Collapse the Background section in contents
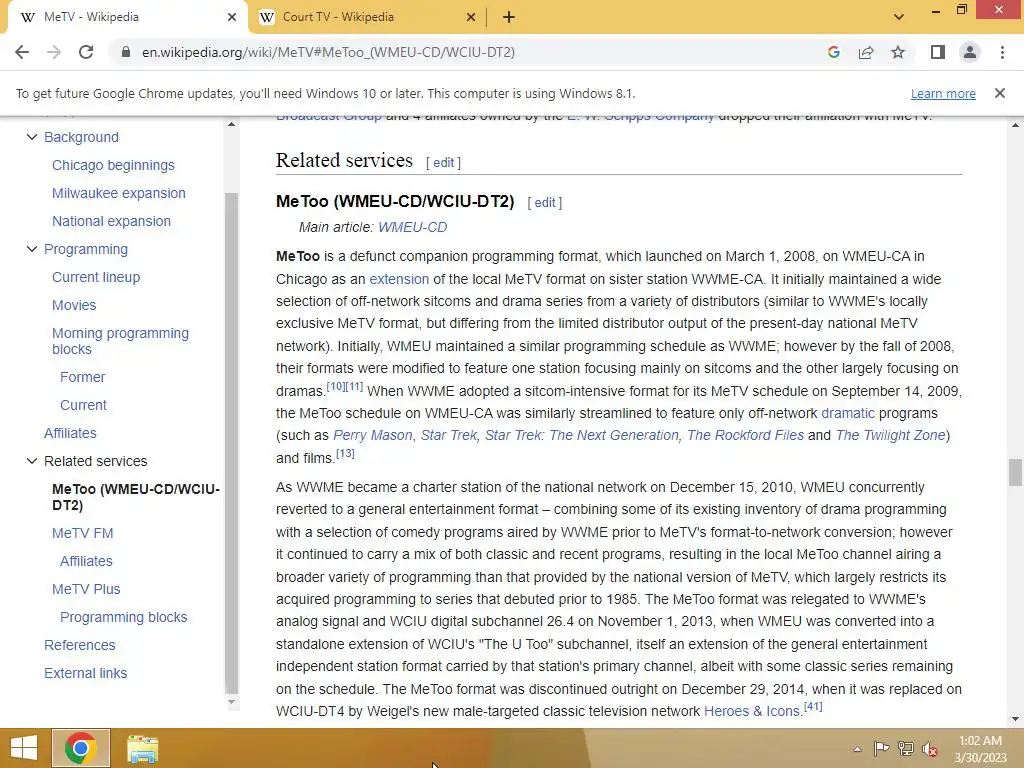The image size is (1024, 768). 31,137
